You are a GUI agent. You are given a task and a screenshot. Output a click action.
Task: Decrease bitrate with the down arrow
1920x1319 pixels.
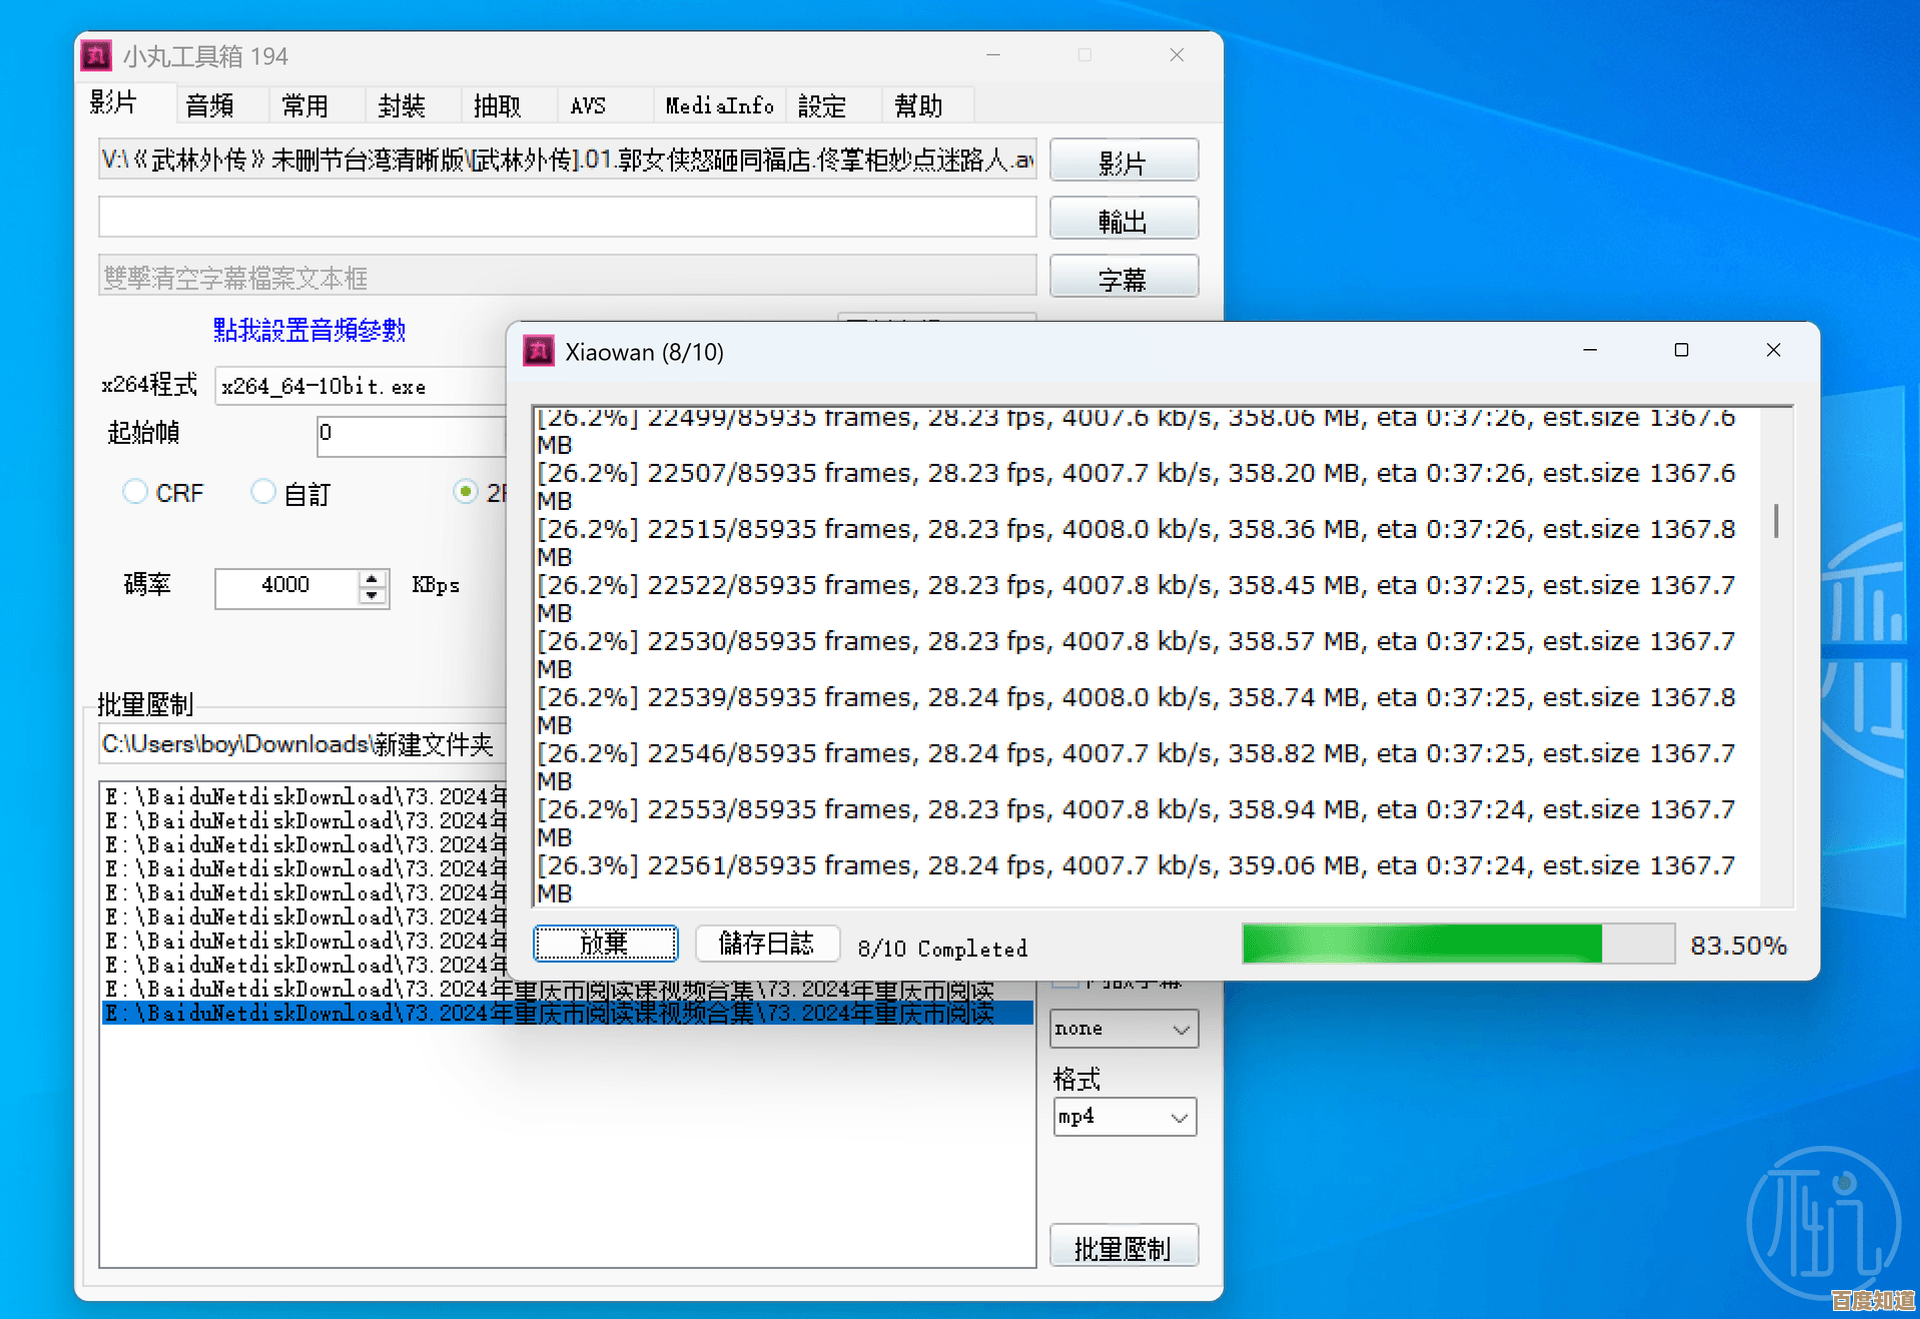[372, 596]
